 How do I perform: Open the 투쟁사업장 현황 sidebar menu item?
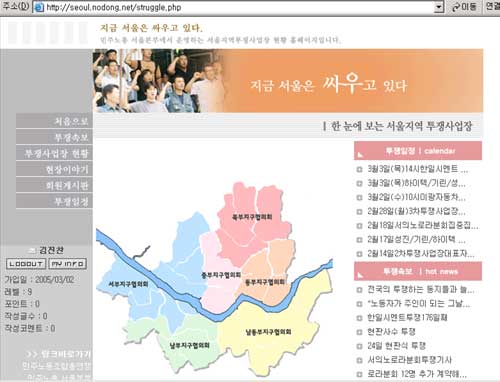54,153
